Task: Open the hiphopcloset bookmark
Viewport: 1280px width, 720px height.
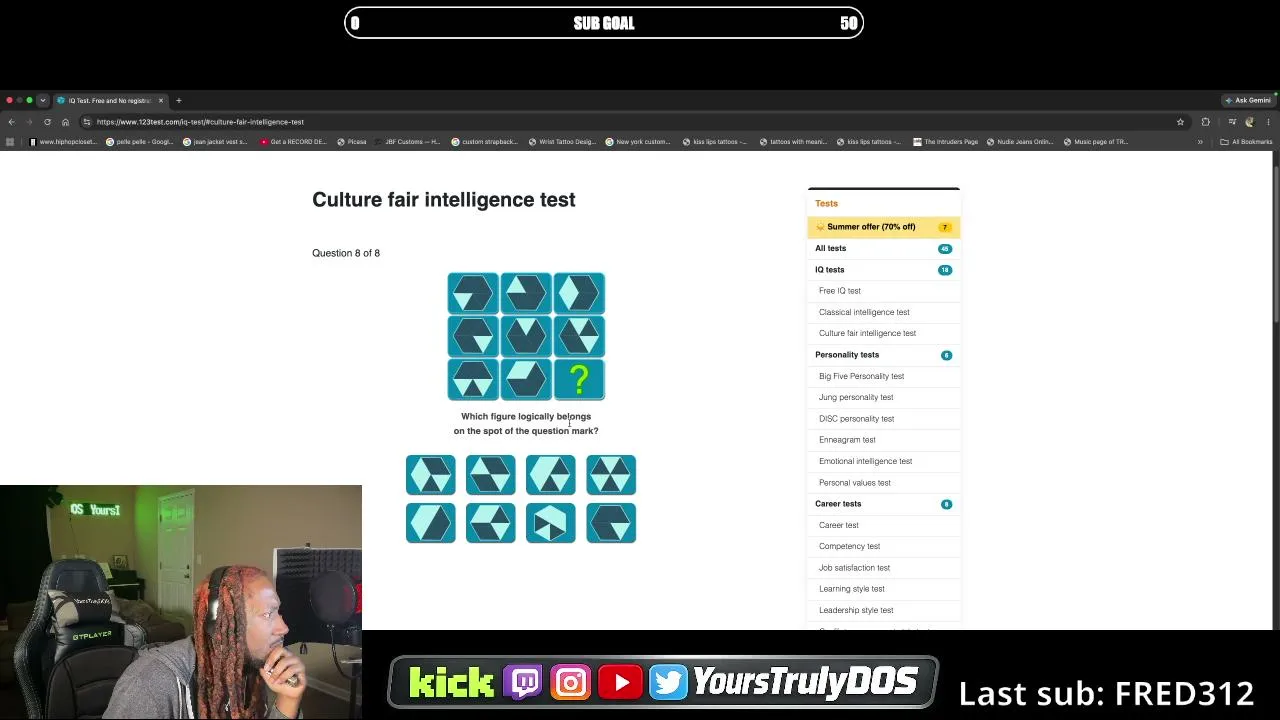Action: 64,142
